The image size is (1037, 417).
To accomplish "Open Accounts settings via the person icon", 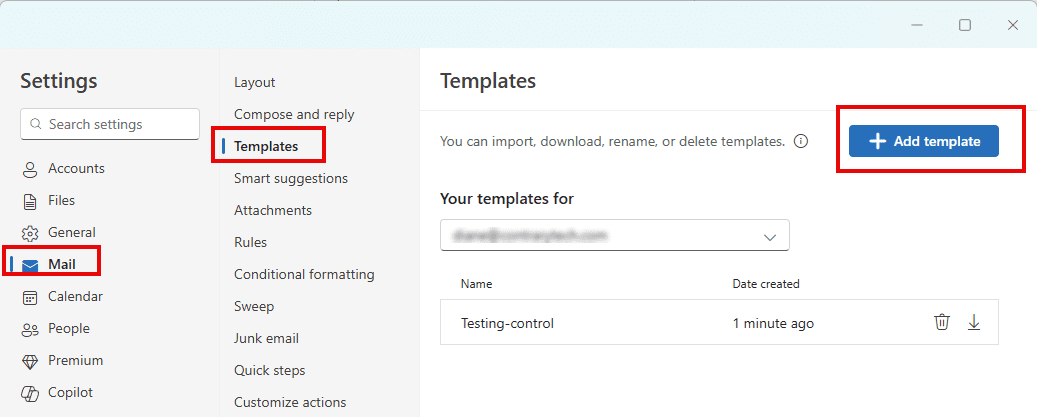I will tap(30, 169).
